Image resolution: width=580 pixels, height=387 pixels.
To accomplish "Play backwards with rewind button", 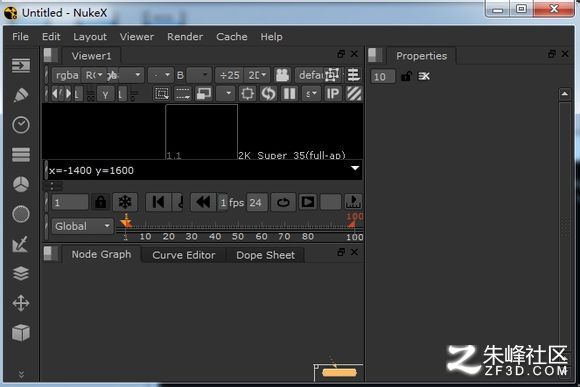I will (x=203, y=202).
